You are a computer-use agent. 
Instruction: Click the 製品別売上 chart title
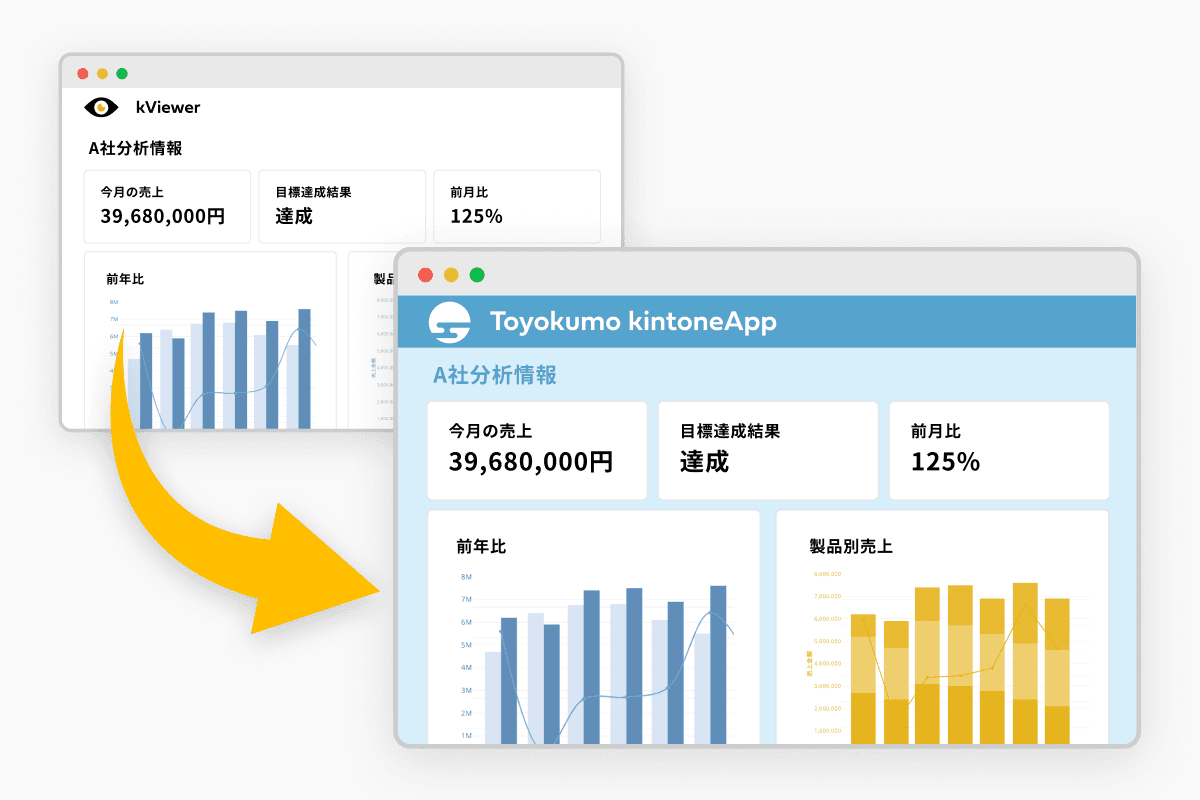[850, 546]
